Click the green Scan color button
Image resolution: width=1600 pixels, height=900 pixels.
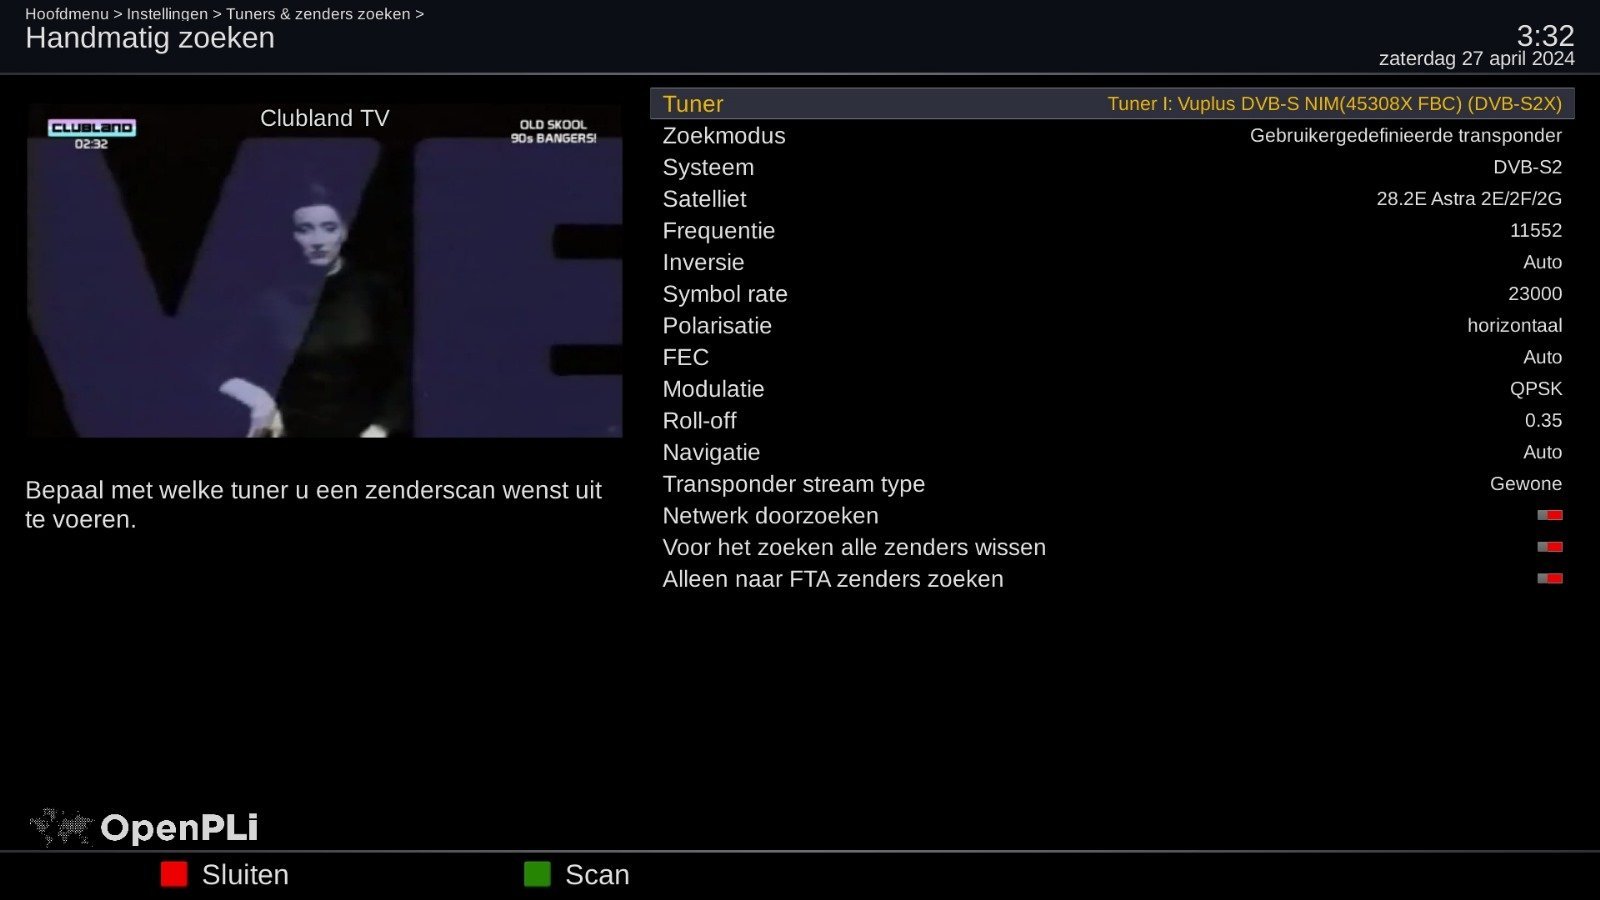(537, 875)
